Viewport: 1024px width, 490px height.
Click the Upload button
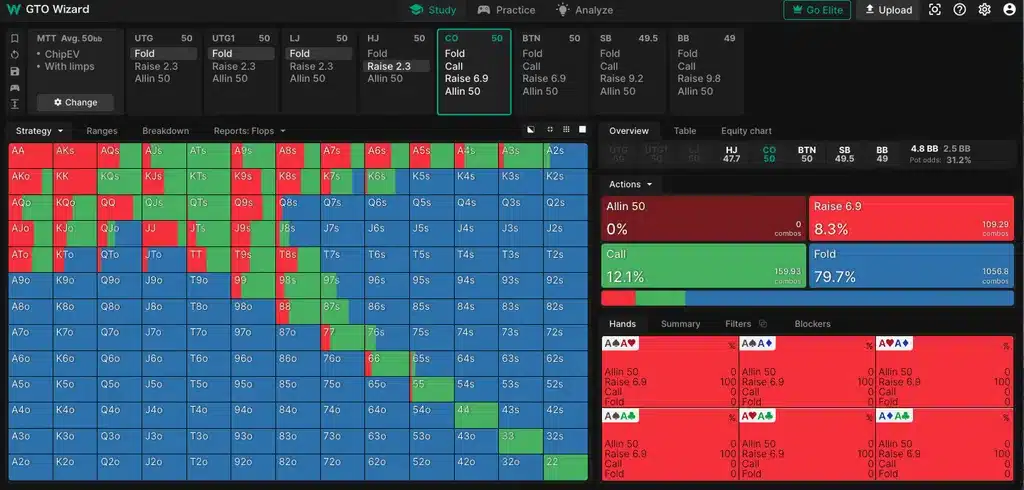(x=888, y=10)
